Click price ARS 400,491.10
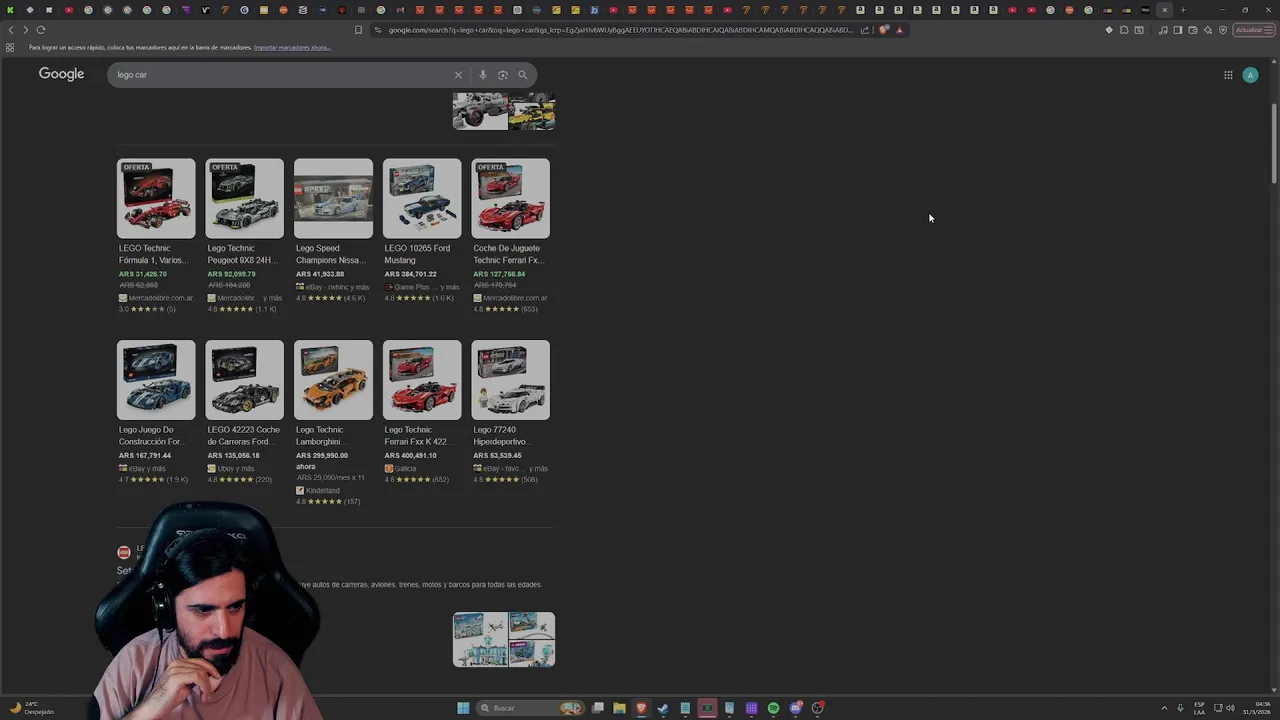Image resolution: width=1280 pixels, height=720 pixels. click(x=410, y=456)
